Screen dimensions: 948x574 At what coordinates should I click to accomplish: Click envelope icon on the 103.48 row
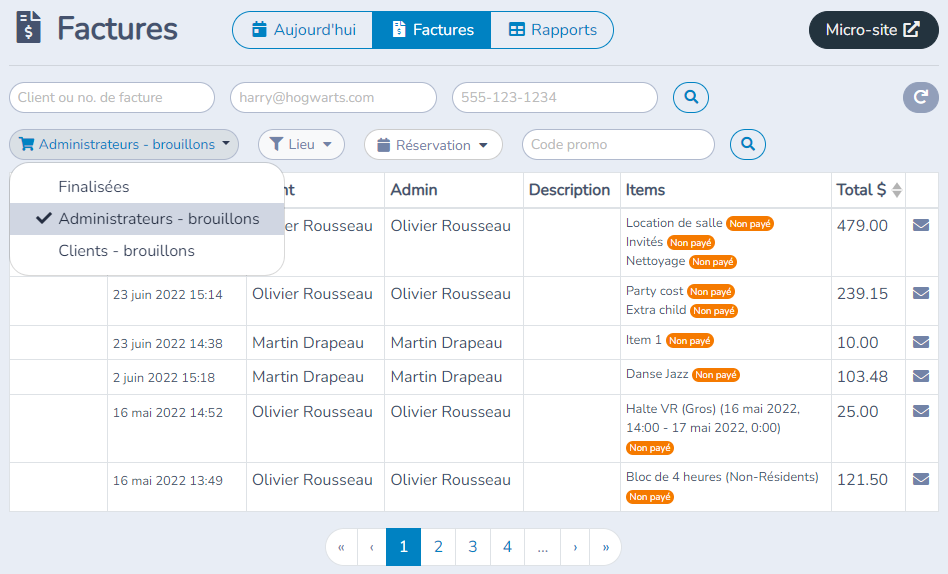point(921,376)
